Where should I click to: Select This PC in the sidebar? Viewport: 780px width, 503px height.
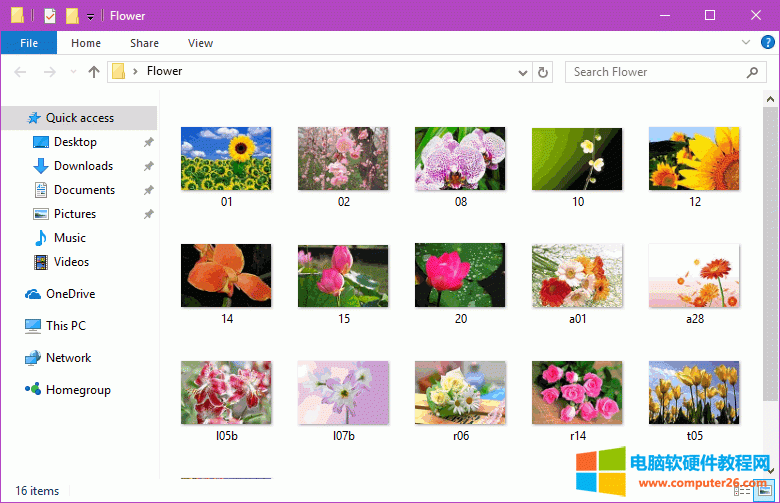click(x=66, y=326)
